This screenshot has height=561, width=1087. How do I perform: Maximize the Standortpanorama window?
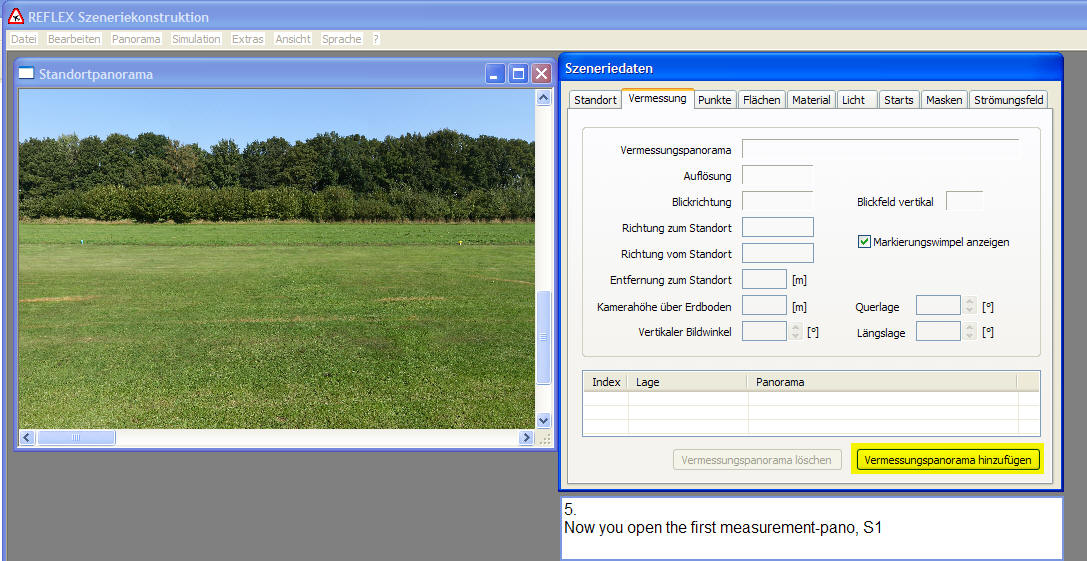[518, 74]
